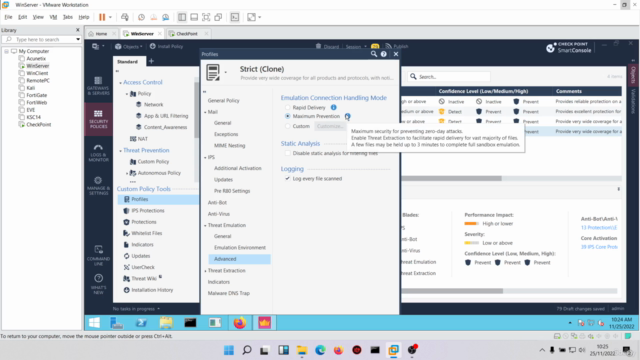The image size is (640, 360).
Task: Collapse Threat Prevention tree section
Action: pos(120,151)
